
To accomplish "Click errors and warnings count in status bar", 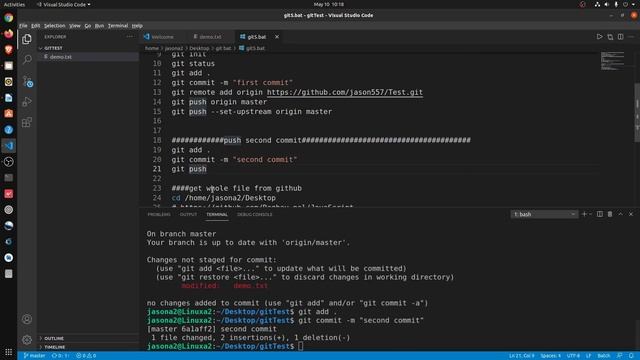I will pyautogui.click(x=86, y=356).
